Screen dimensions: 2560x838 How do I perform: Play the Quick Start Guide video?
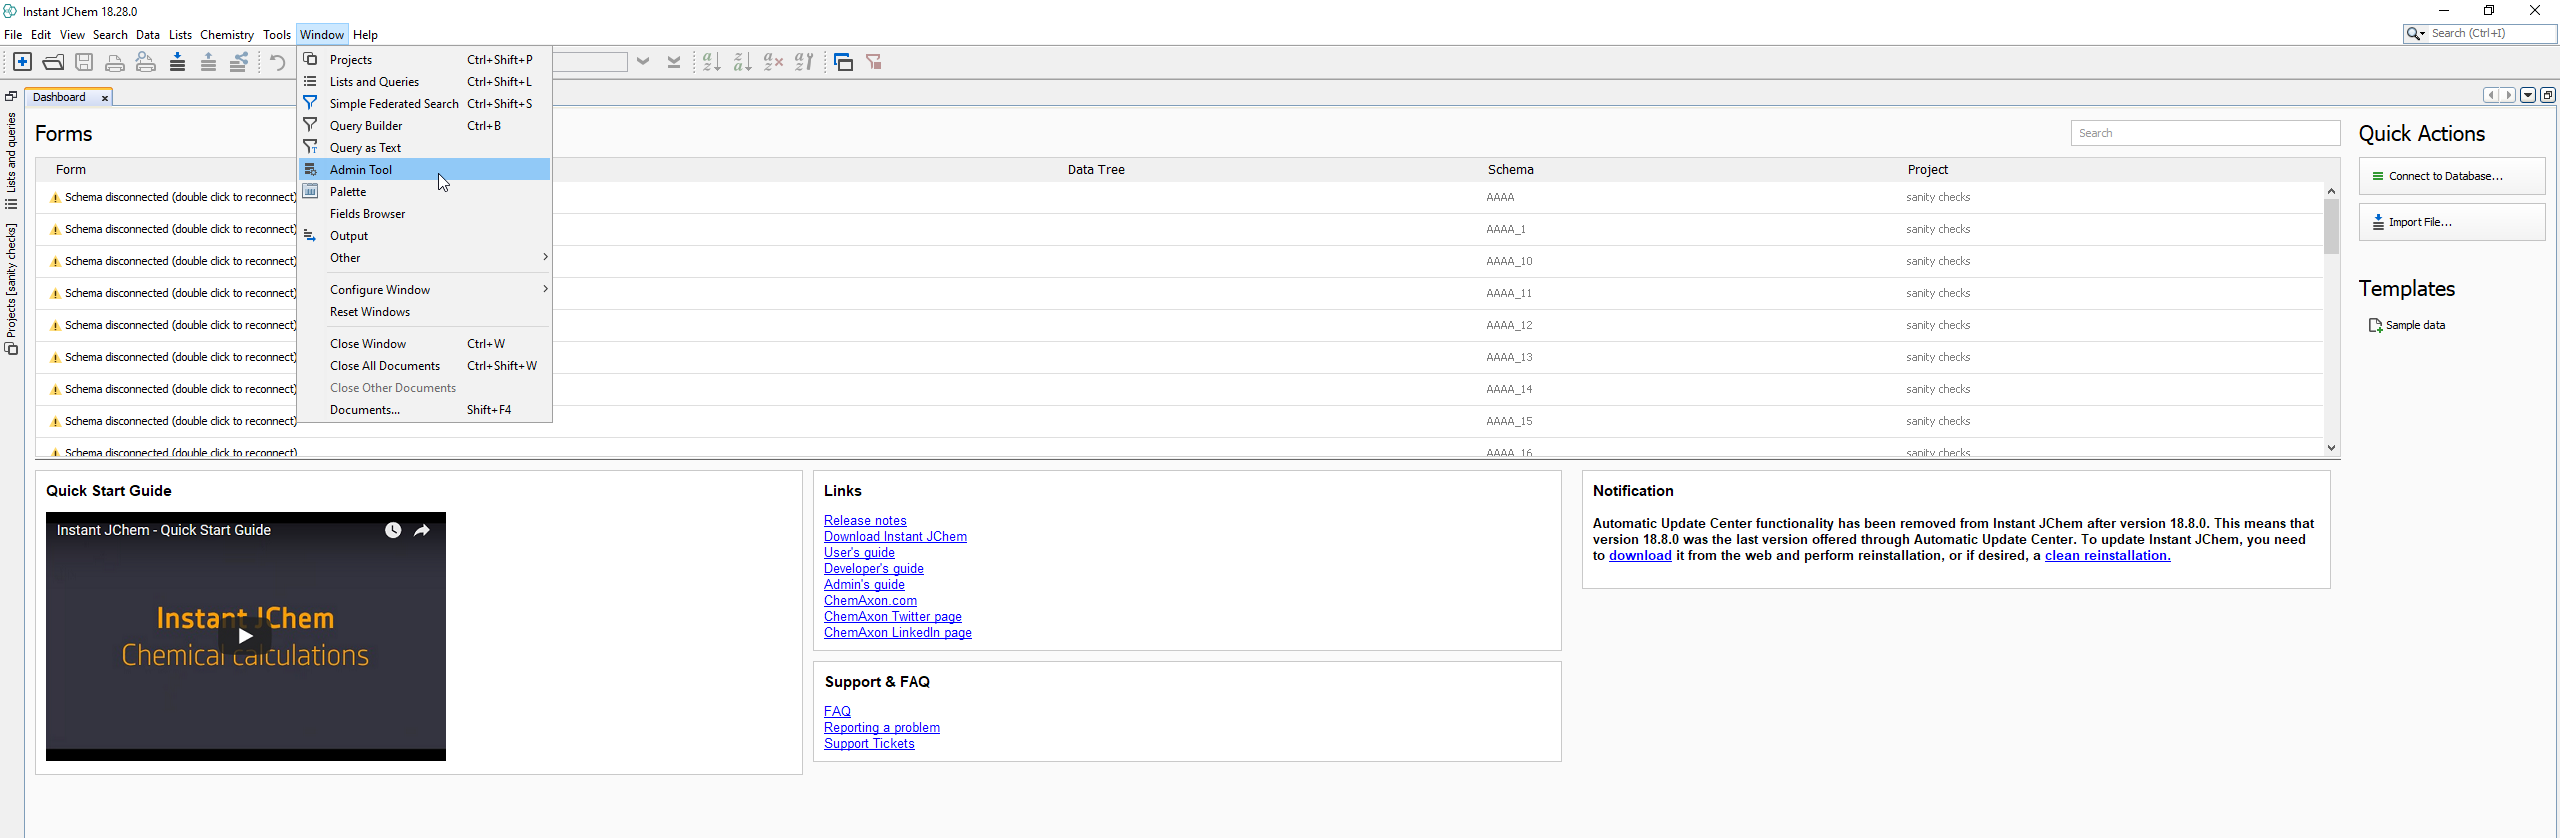(x=245, y=636)
